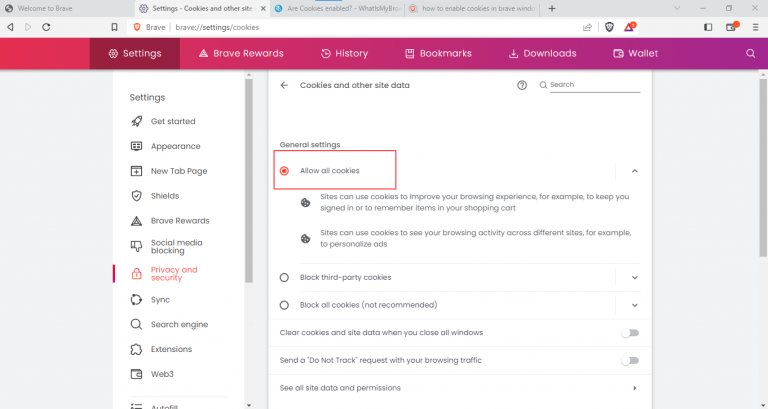This screenshot has height=409, width=768.
Task: Collapse the Allow all cookies details
Action: (x=634, y=171)
